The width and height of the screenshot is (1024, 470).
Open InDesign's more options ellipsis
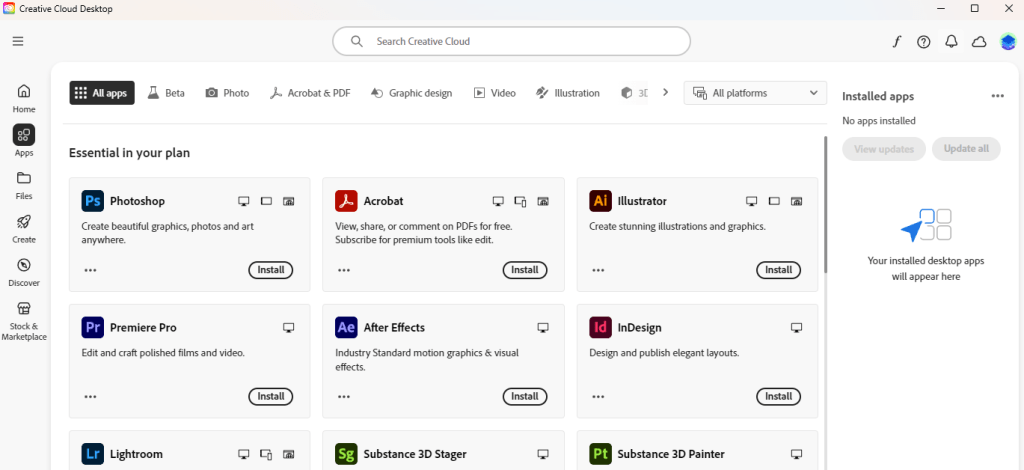point(598,396)
